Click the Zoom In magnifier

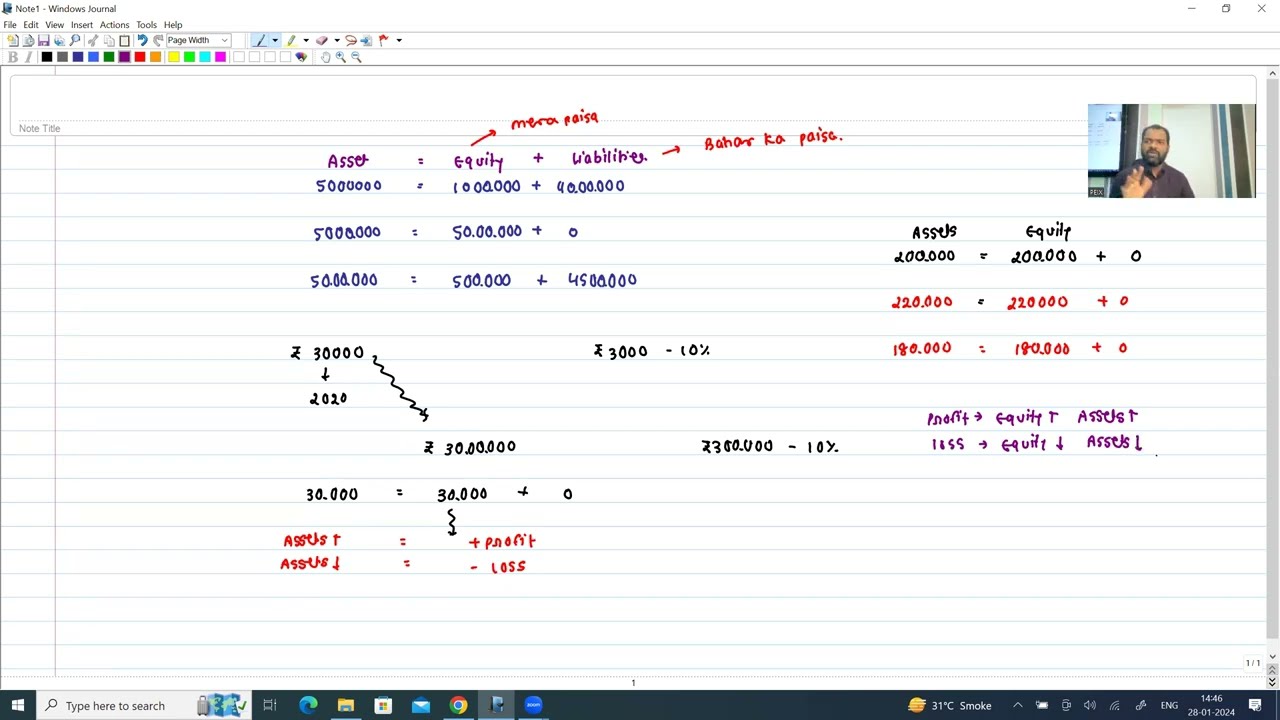click(340, 57)
